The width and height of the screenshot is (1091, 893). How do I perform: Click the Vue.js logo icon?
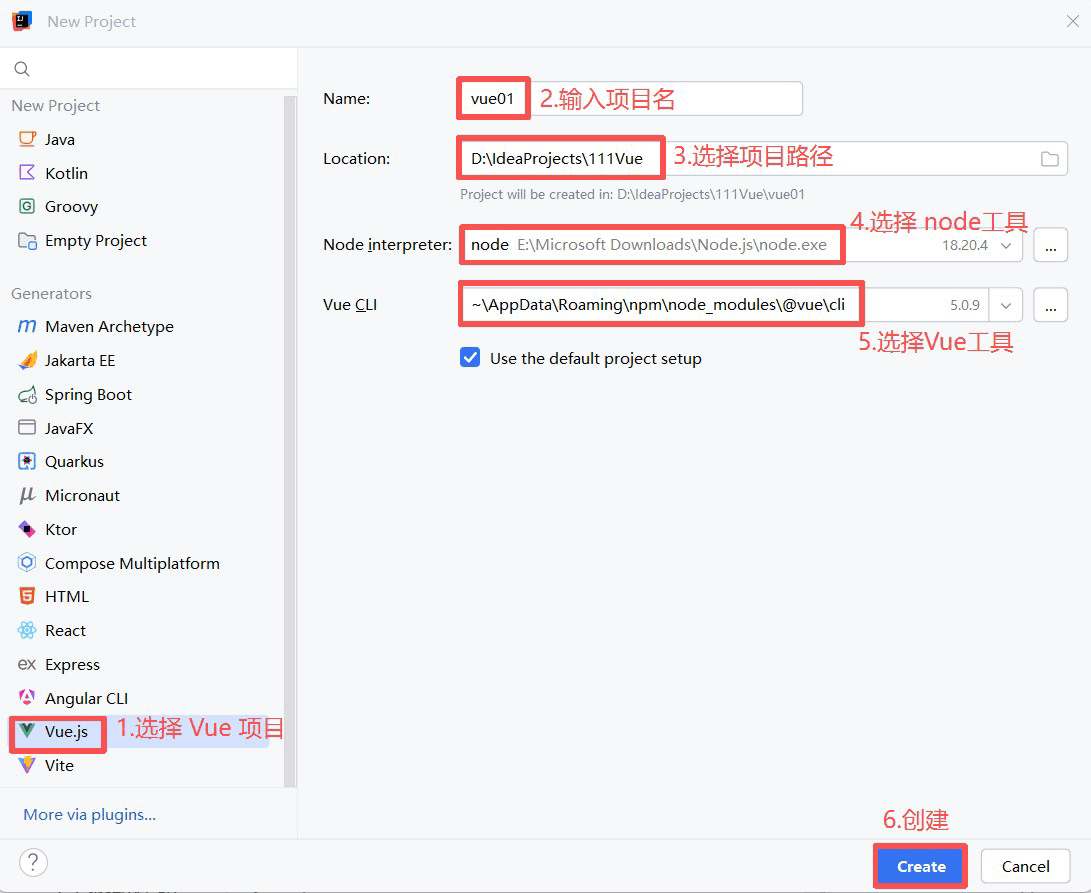(x=27, y=731)
